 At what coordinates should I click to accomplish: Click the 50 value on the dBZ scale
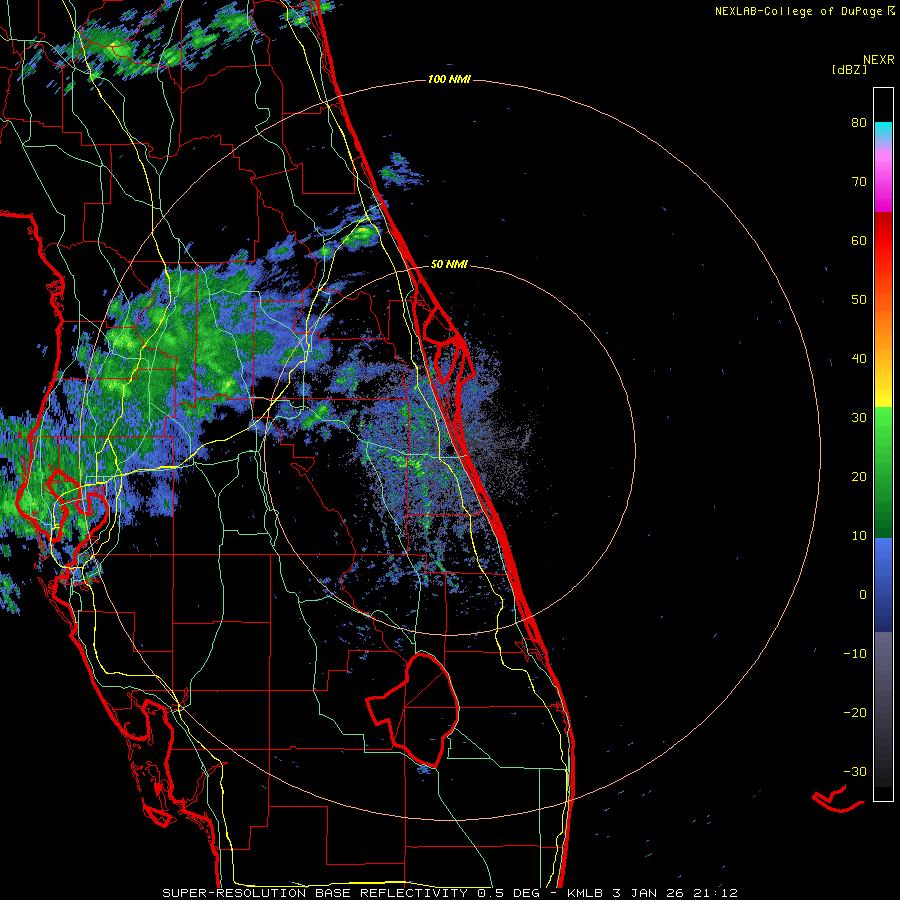(859, 300)
